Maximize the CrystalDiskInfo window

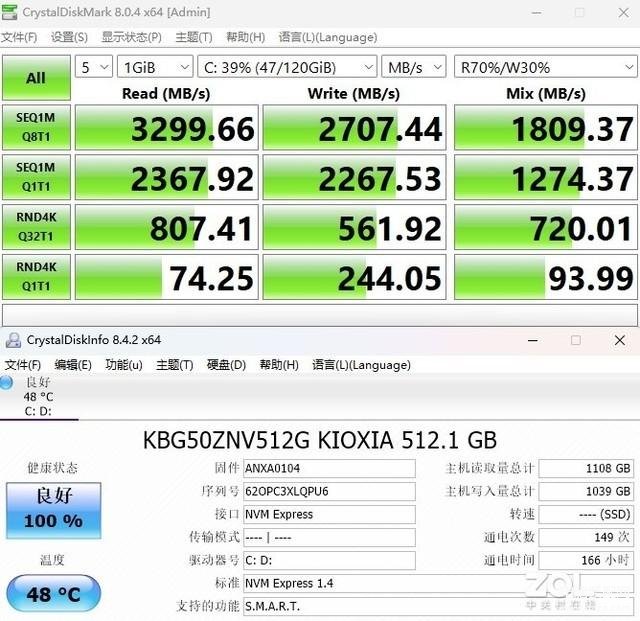pyautogui.click(x=575, y=340)
